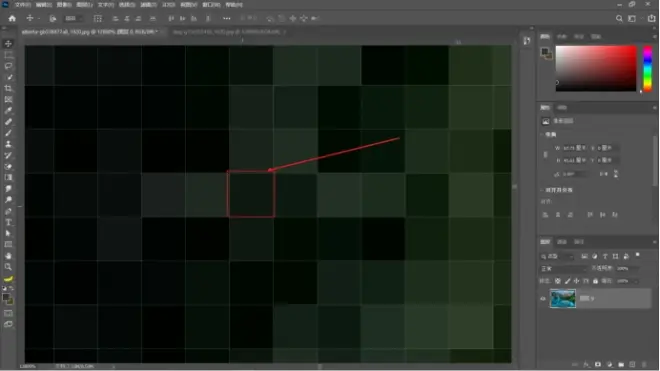Toggle layer visibility eye icon
The image size is (660, 371).
(543, 299)
